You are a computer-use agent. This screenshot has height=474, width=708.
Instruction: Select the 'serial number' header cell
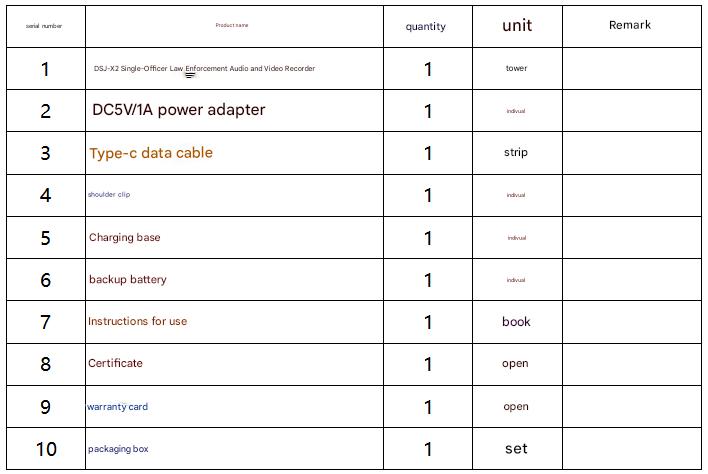pyautogui.click(x=44, y=26)
